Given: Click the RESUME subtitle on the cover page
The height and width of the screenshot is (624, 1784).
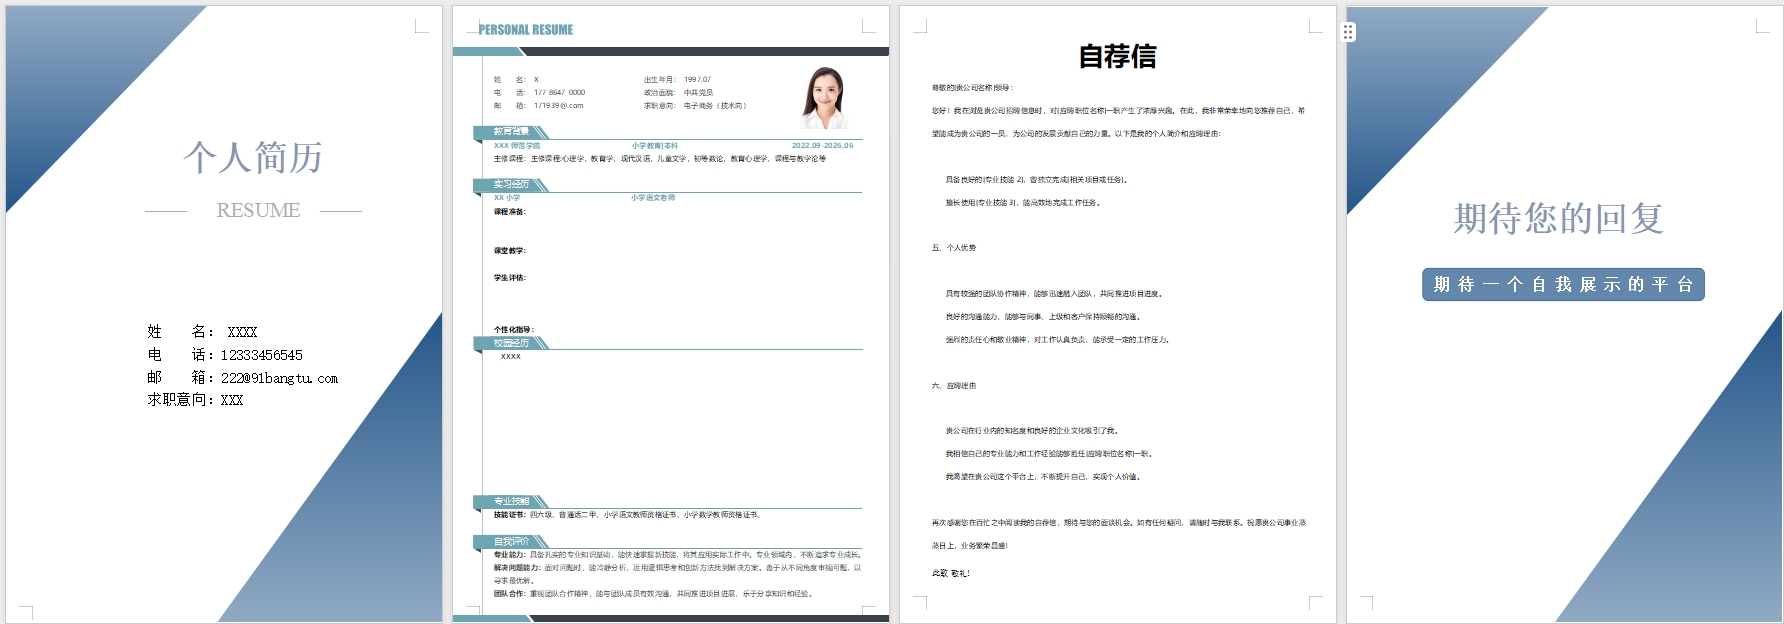Looking at the screenshot, I should click(258, 211).
